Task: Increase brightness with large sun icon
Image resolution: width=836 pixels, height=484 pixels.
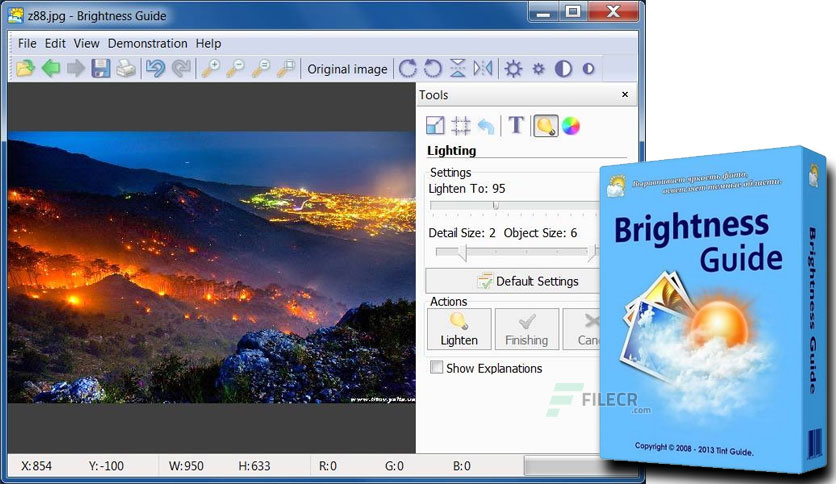Action: point(513,69)
